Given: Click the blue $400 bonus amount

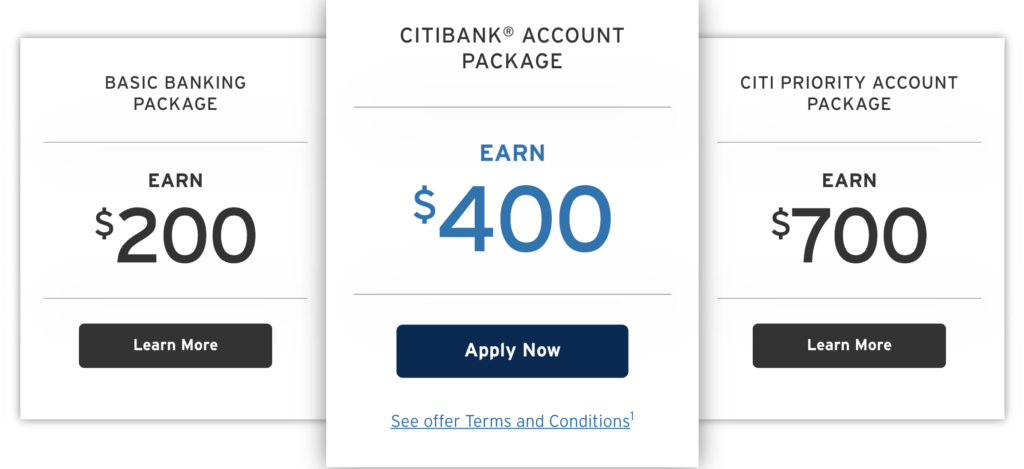Looking at the screenshot, I should tap(512, 219).
